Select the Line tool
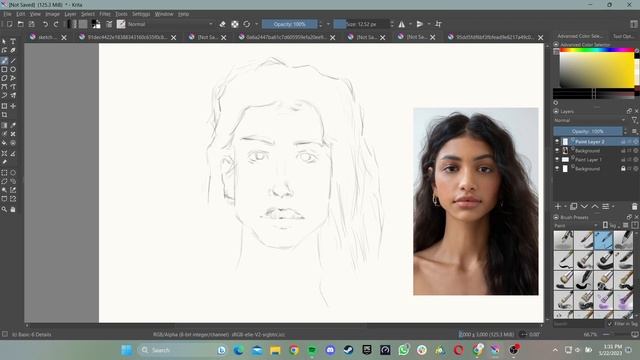This screenshot has width=640, height=360. [x=13, y=61]
